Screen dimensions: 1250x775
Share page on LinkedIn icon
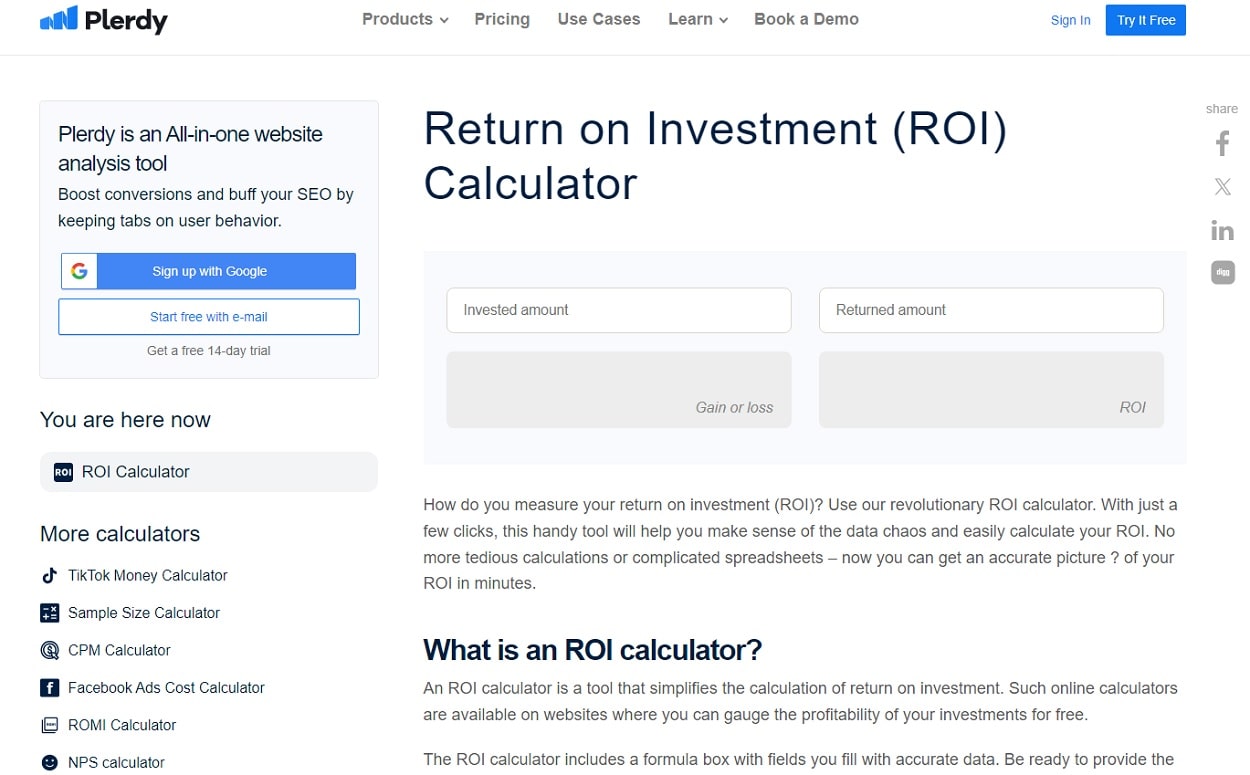pyautogui.click(x=1222, y=230)
